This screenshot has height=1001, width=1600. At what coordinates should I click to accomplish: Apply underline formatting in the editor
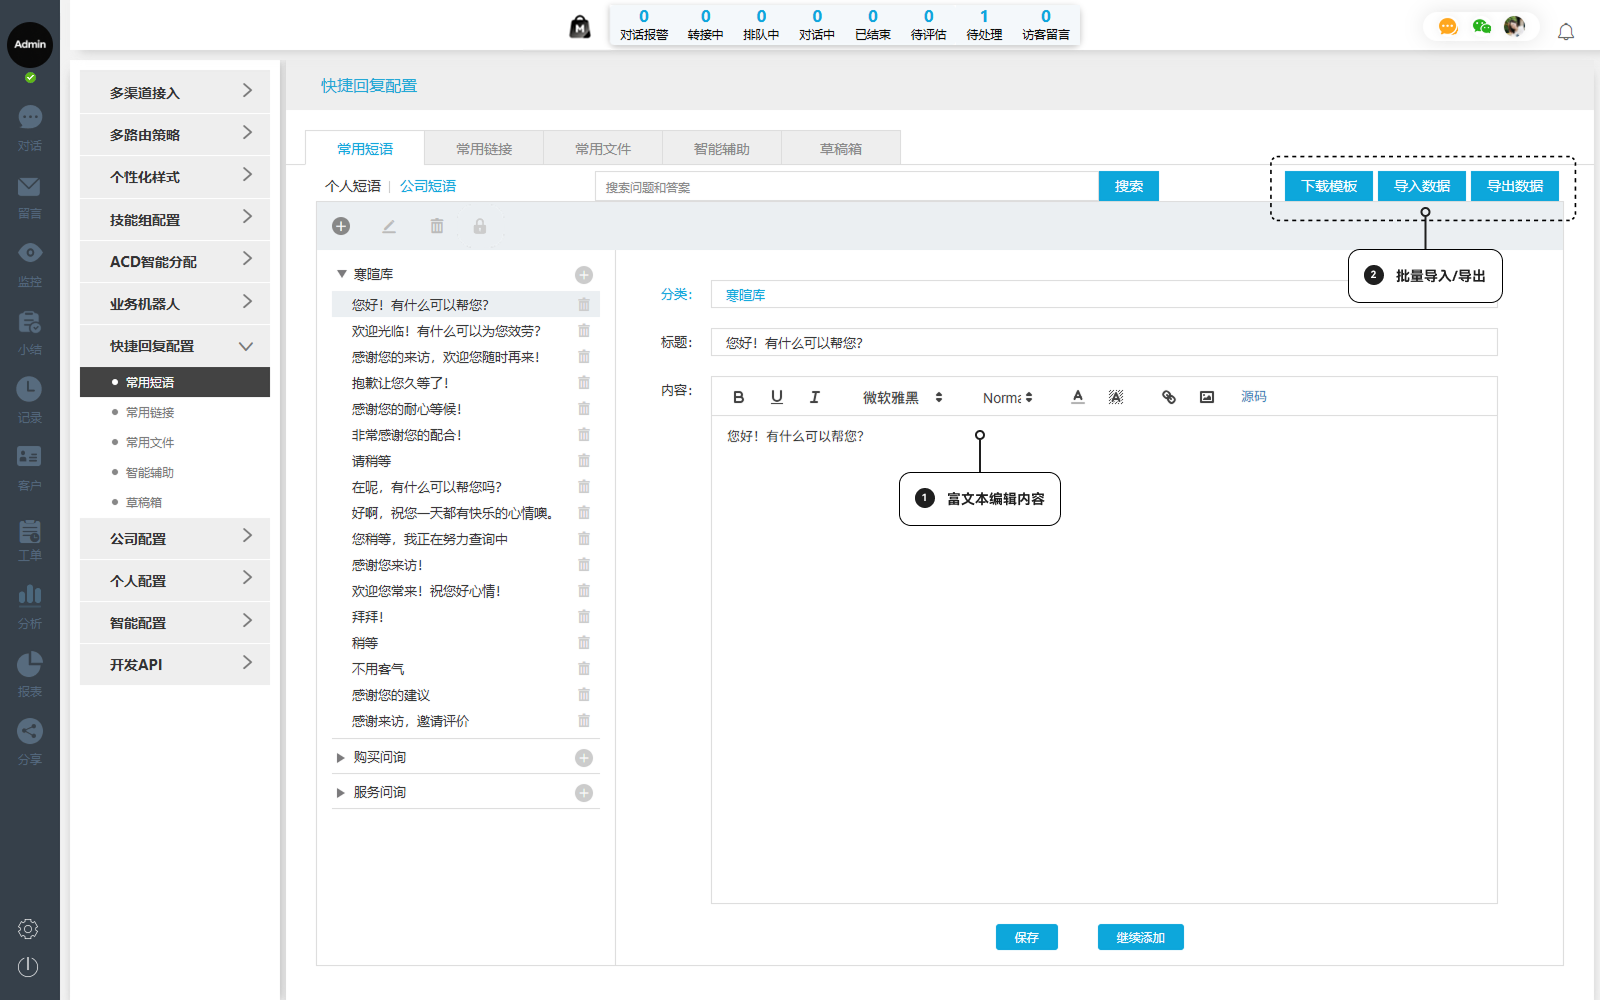(776, 397)
